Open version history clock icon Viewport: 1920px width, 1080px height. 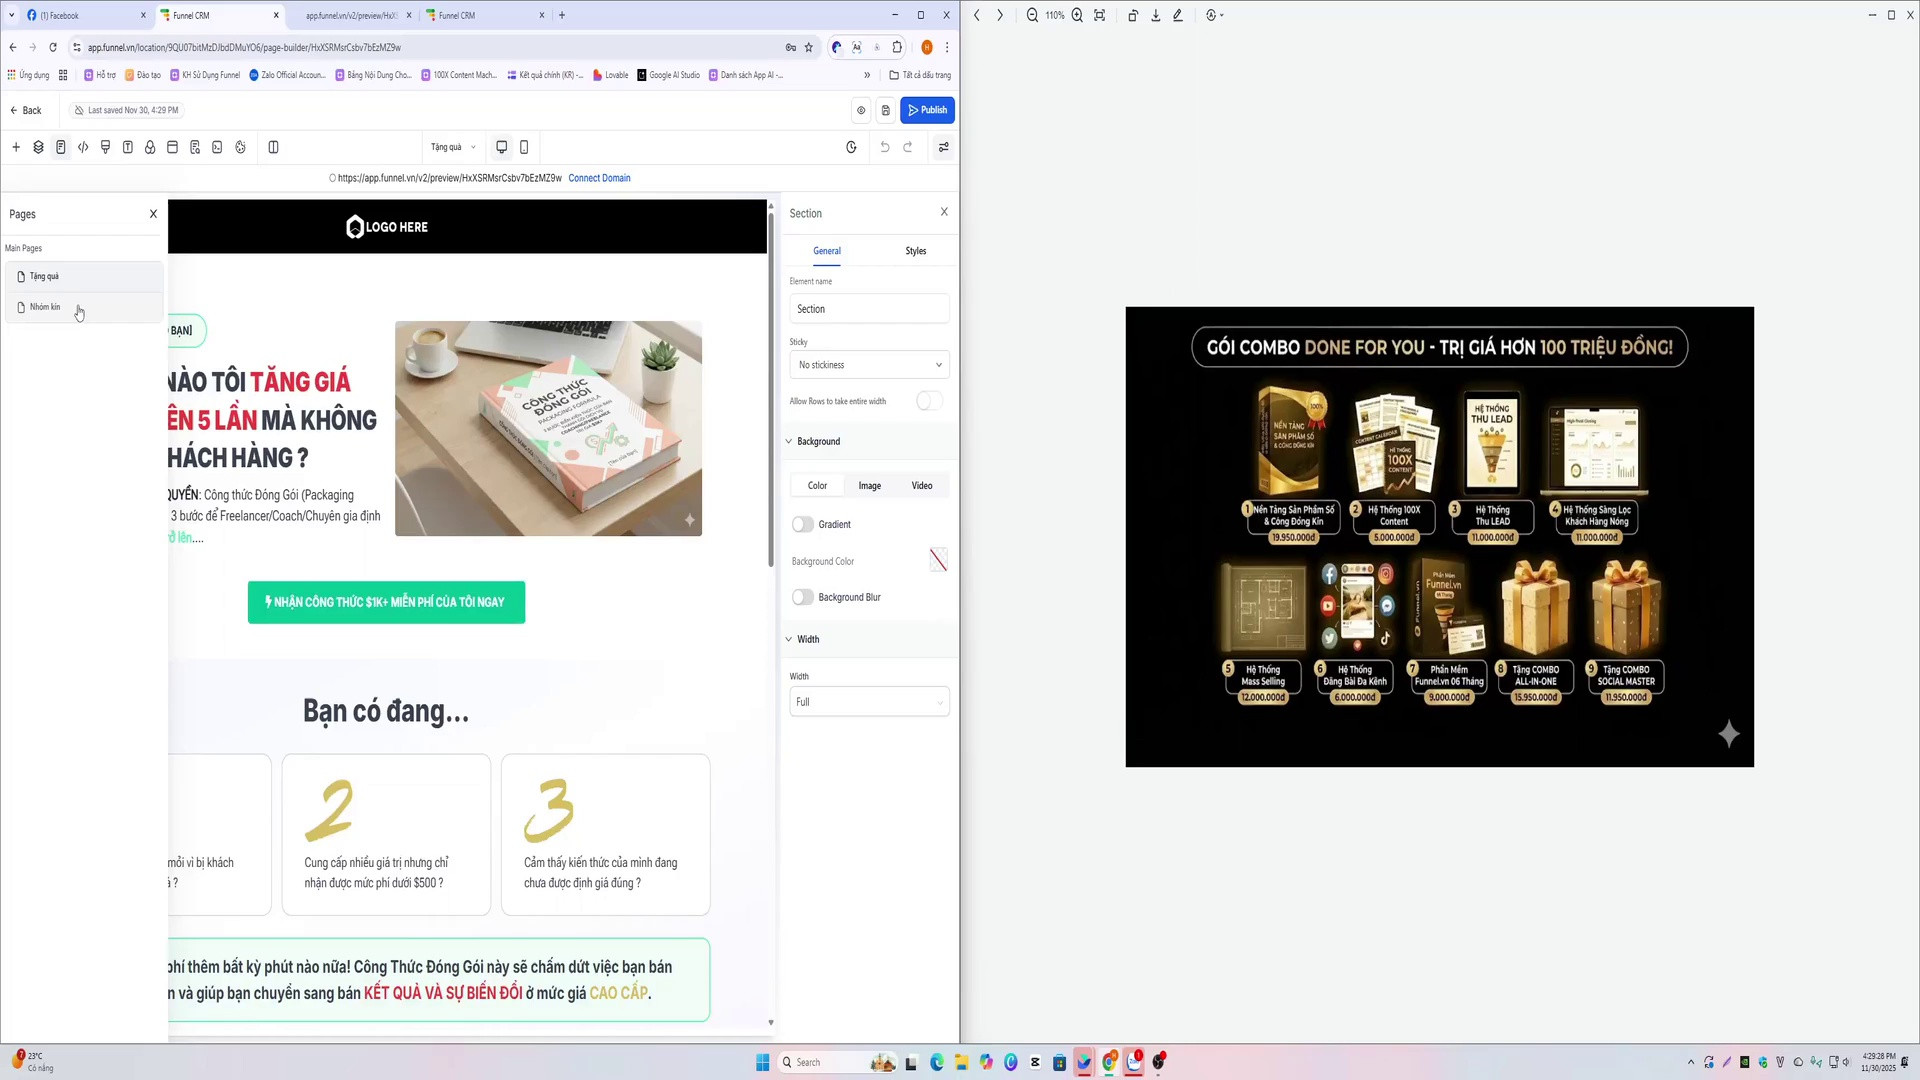pos(851,147)
